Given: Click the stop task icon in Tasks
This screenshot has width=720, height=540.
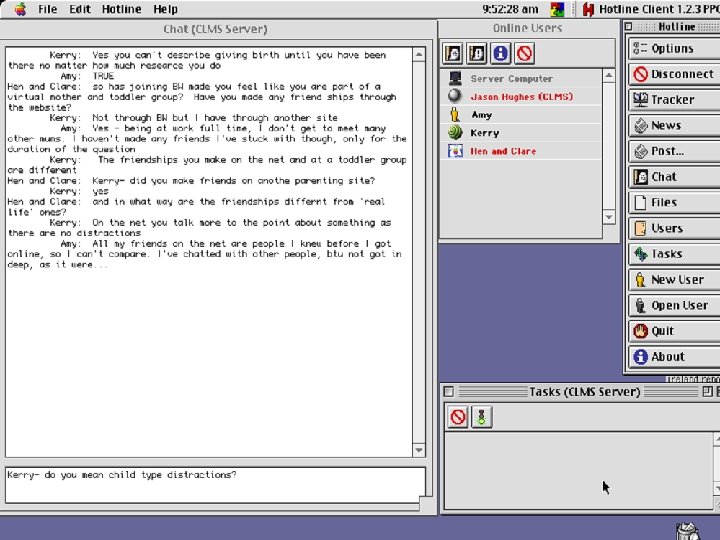Looking at the screenshot, I should click(x=457, y=417).
